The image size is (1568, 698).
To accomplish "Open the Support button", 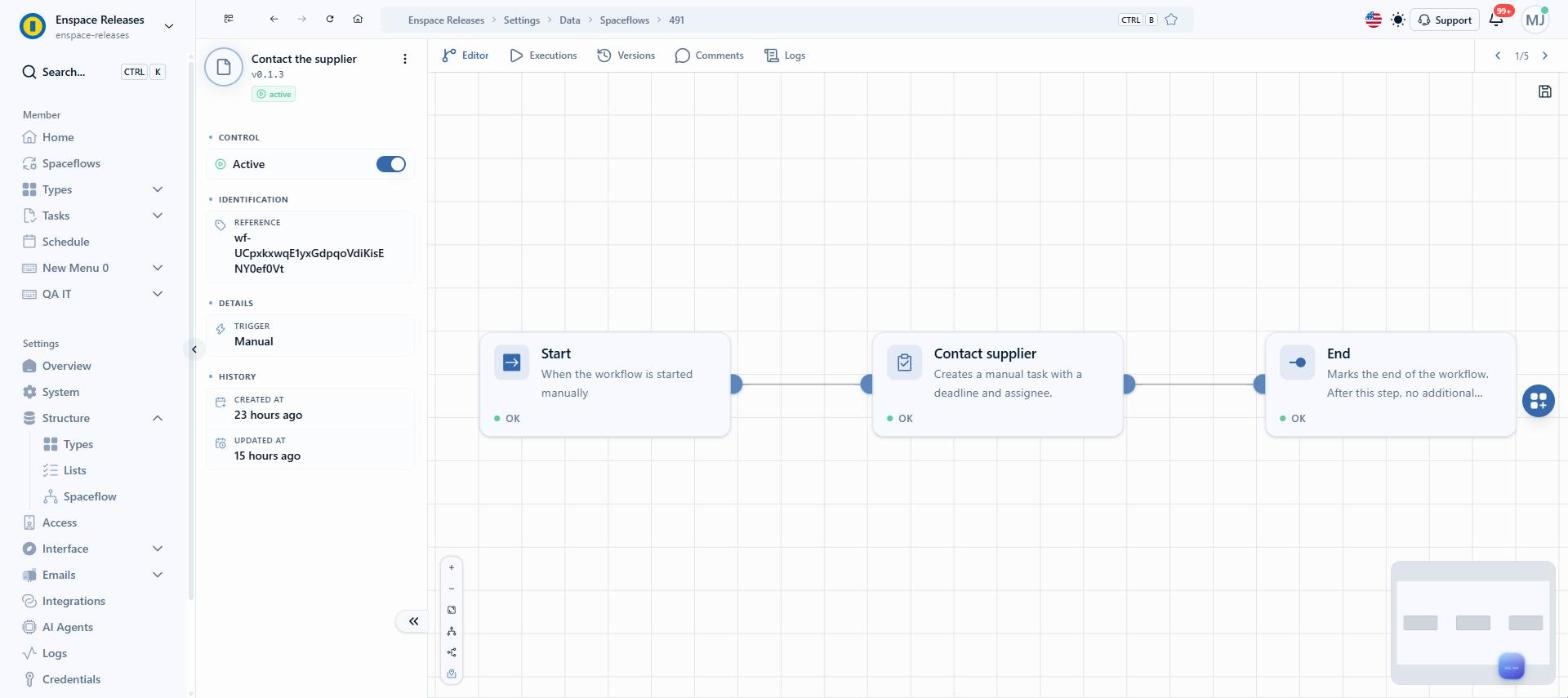I will [x=1444, y=19].
